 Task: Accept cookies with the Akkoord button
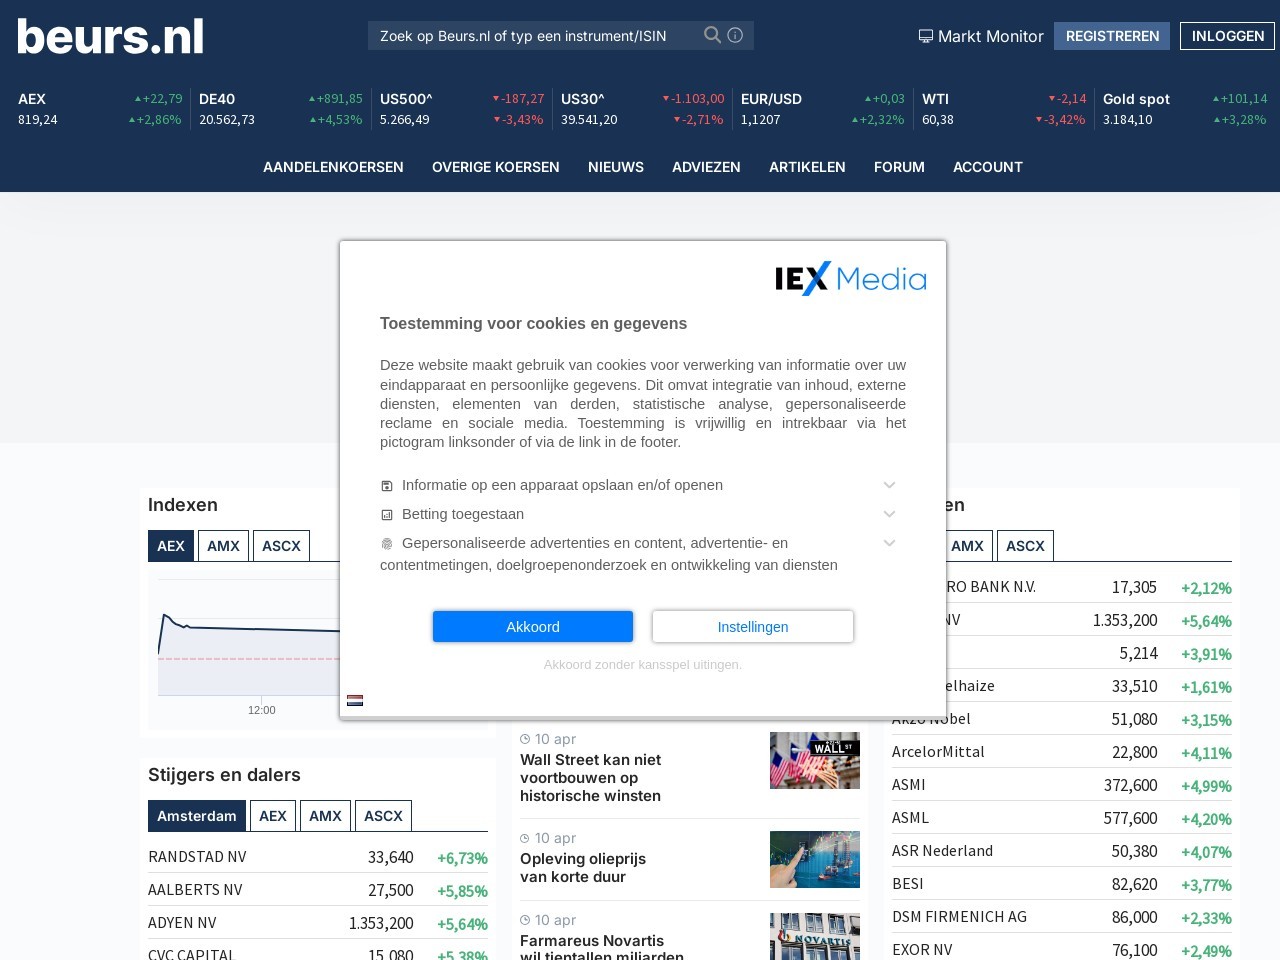(533, 627)
